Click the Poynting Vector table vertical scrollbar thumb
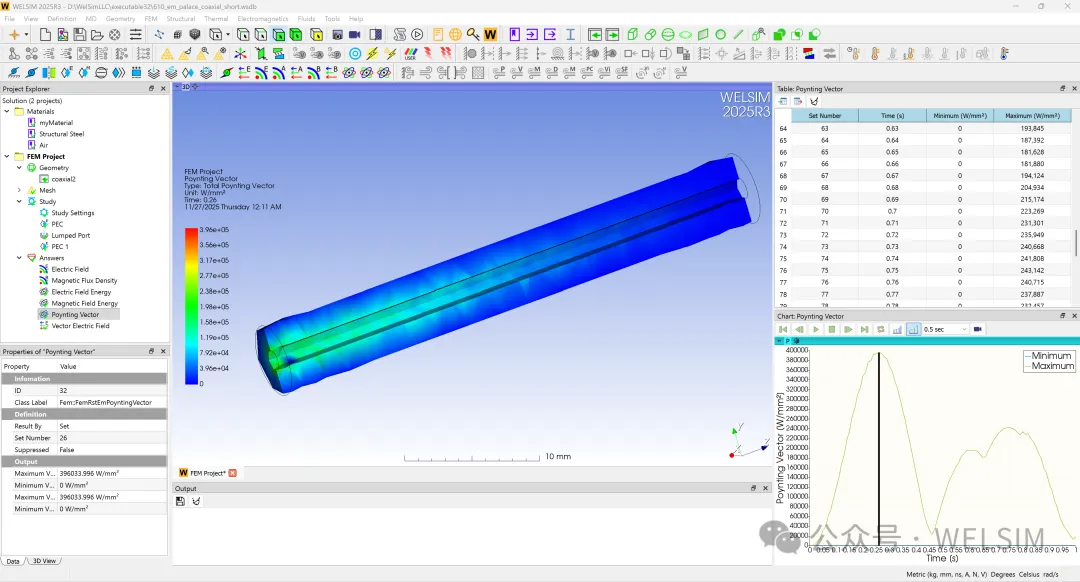 [x=1075, y=242]
